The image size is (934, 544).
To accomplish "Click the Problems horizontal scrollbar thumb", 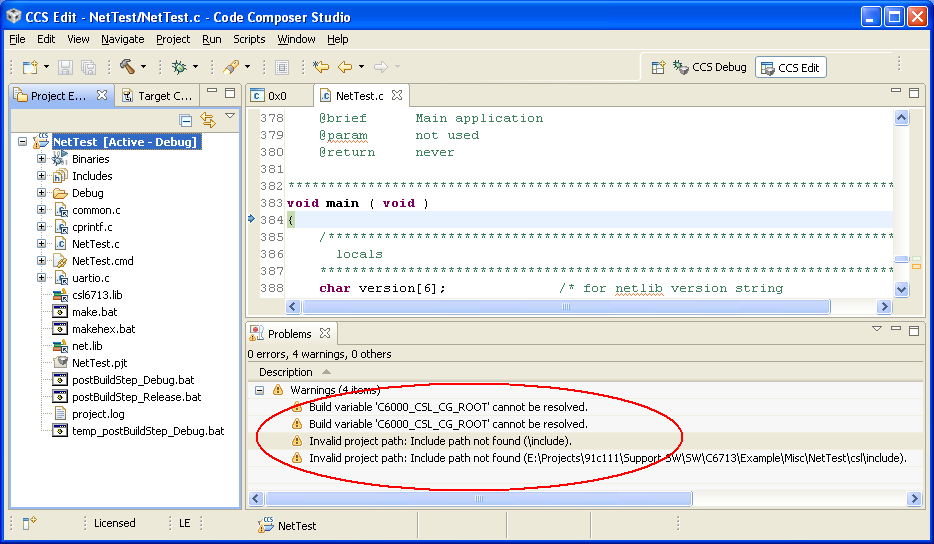I will point(478,498).
